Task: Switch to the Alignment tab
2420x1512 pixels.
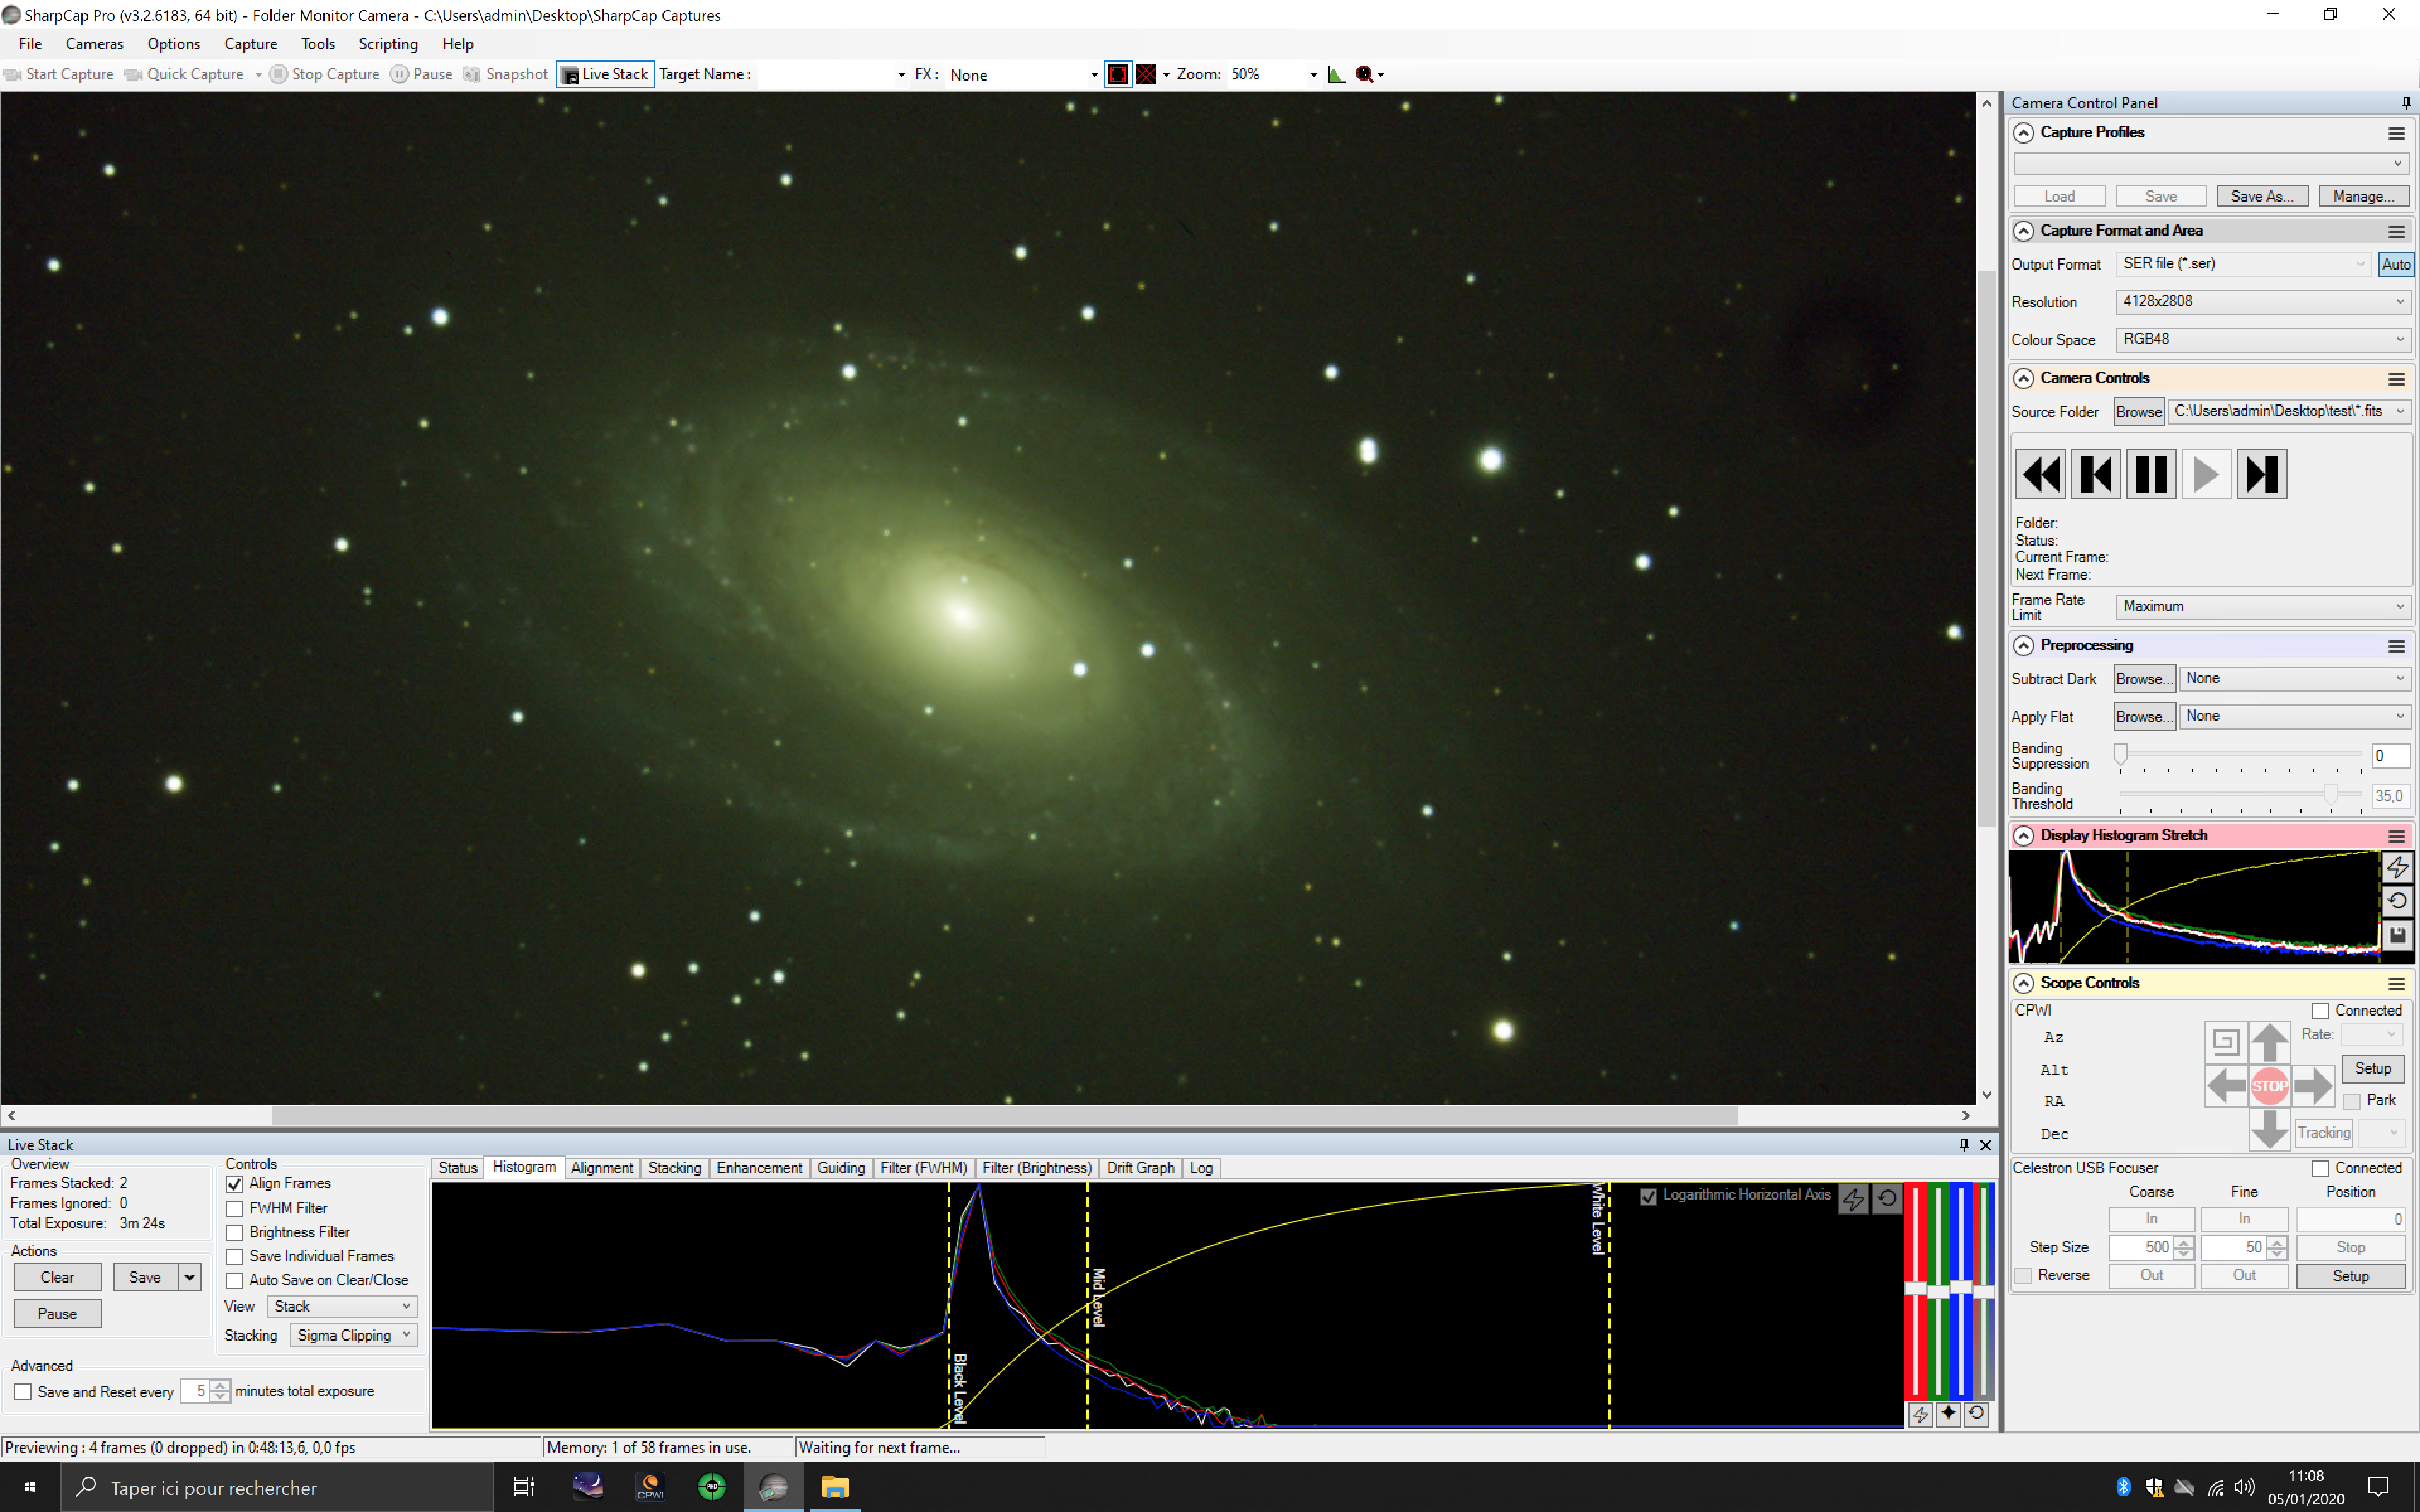Action: tap(602, 1168)
